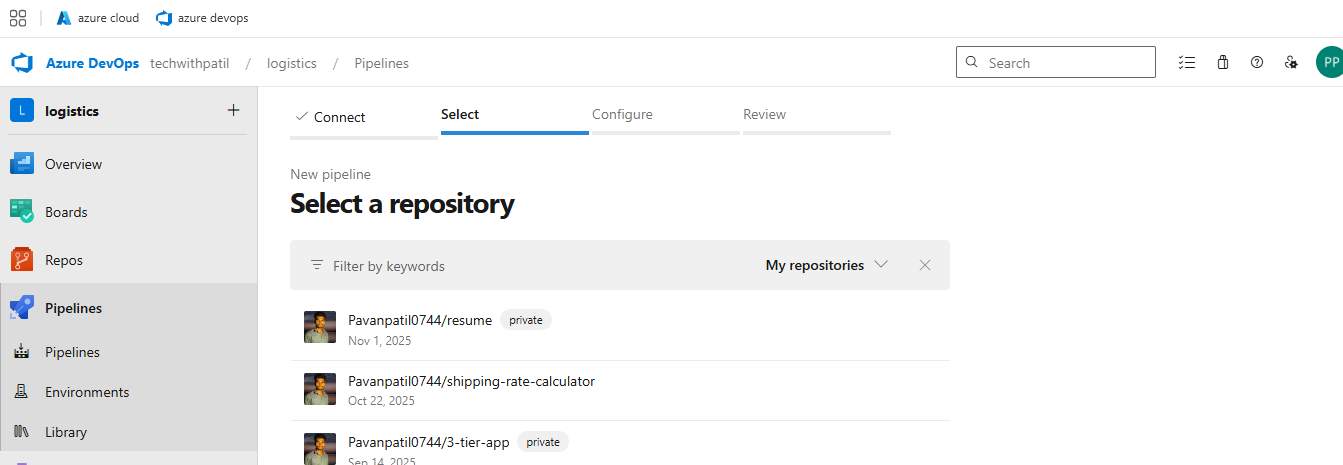Screen dimensions: 1343x465
Task: Open the Marketplace shopping bag icon
Action: 1222,62
